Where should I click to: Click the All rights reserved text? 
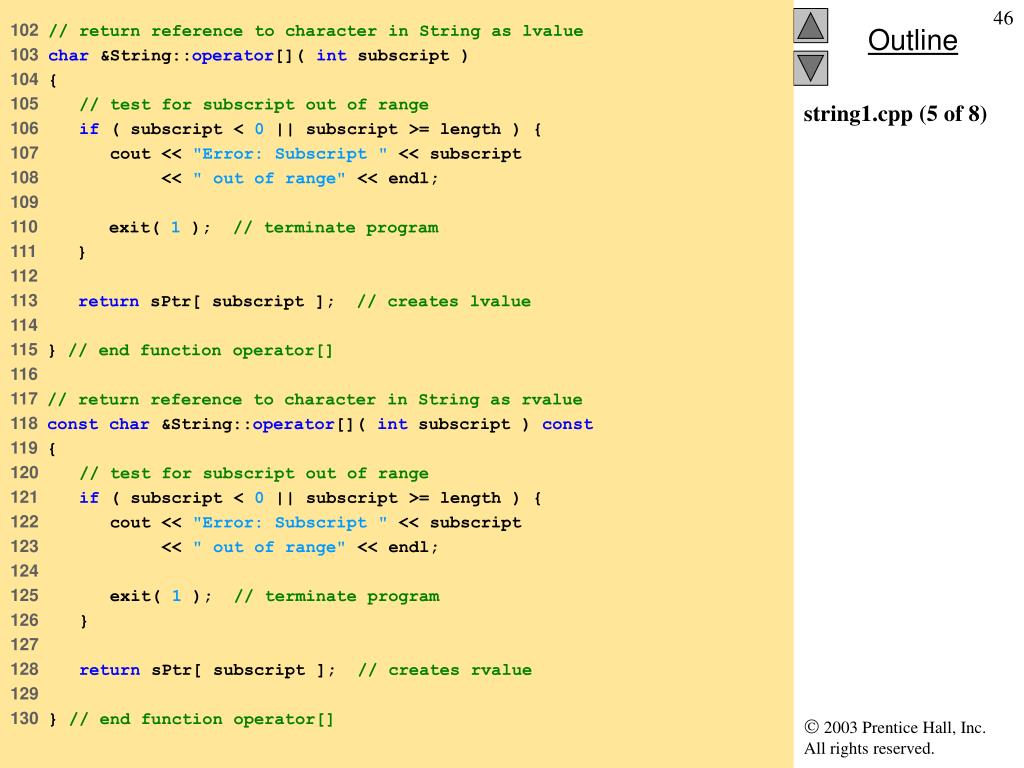coord(869,748)
